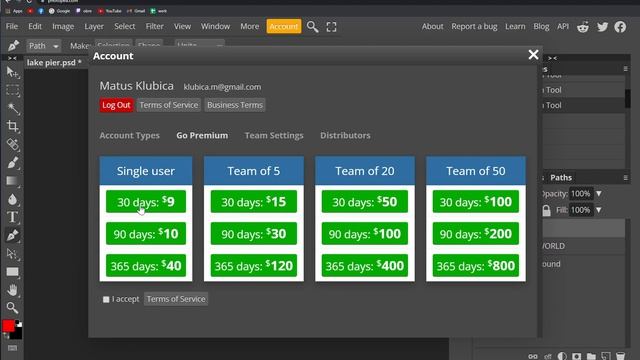Select the Hand tool
This screenshot has width=640, height=360.
tap(12, 290)
